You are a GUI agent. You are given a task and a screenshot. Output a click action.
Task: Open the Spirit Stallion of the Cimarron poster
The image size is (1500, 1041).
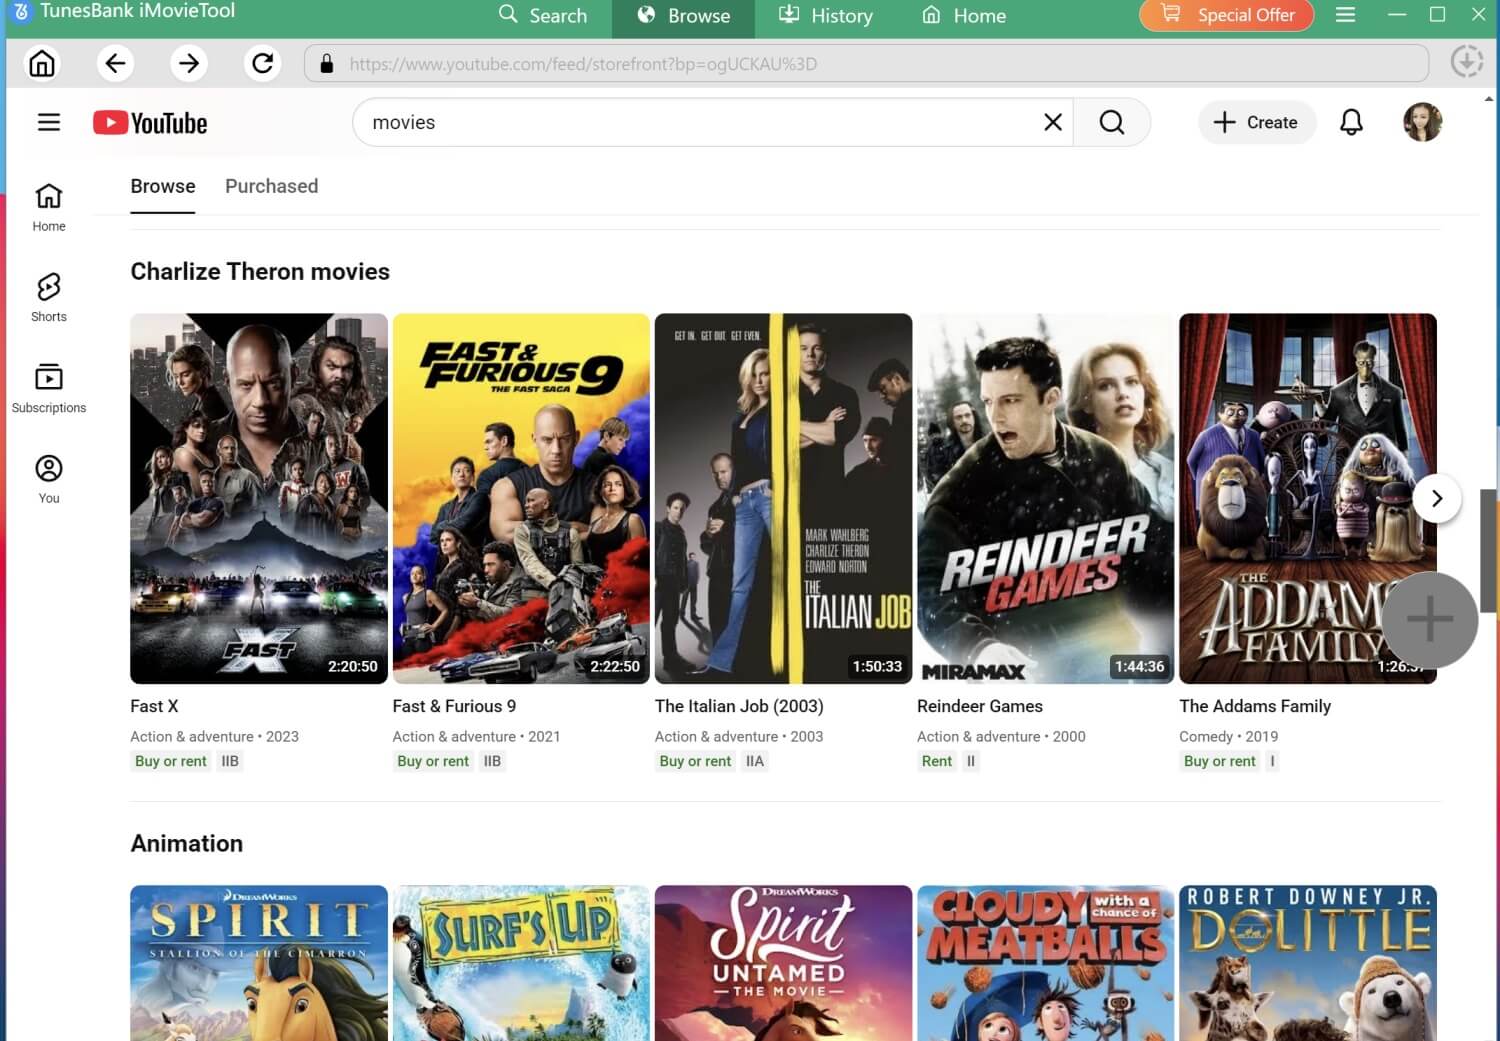tap(259, 963)
